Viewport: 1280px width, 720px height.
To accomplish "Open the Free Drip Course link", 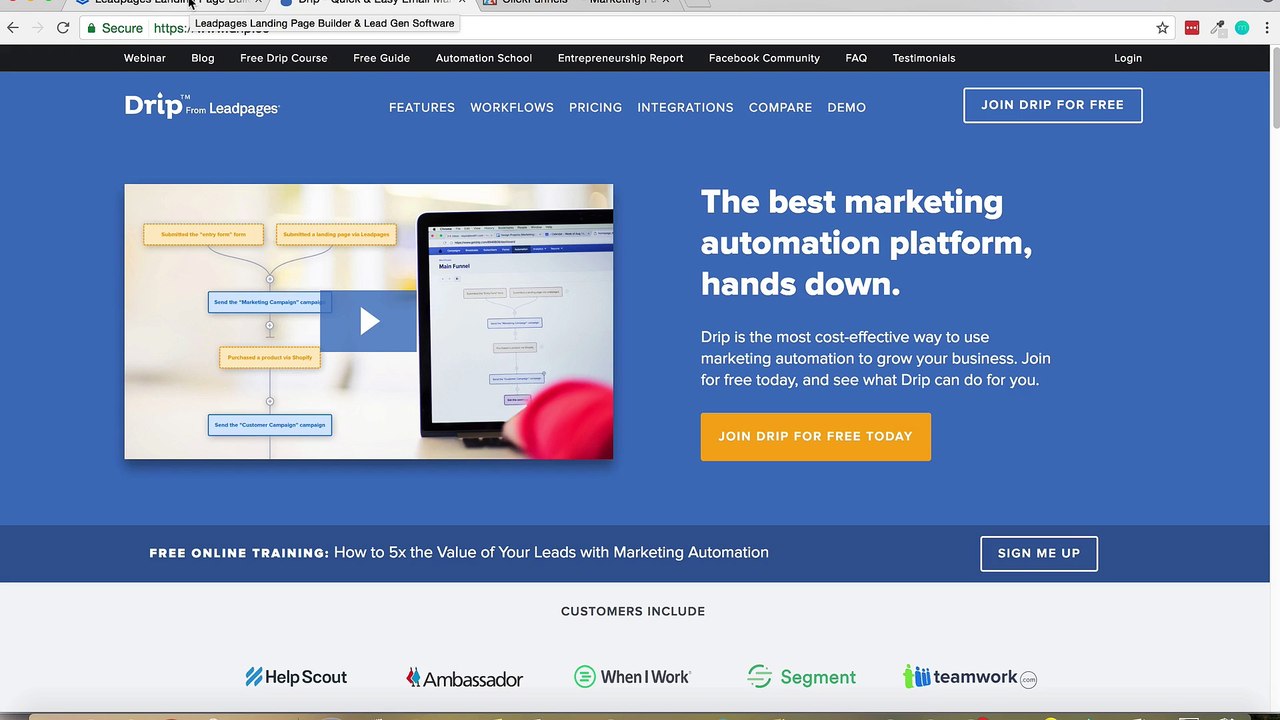I will [284, 58].
